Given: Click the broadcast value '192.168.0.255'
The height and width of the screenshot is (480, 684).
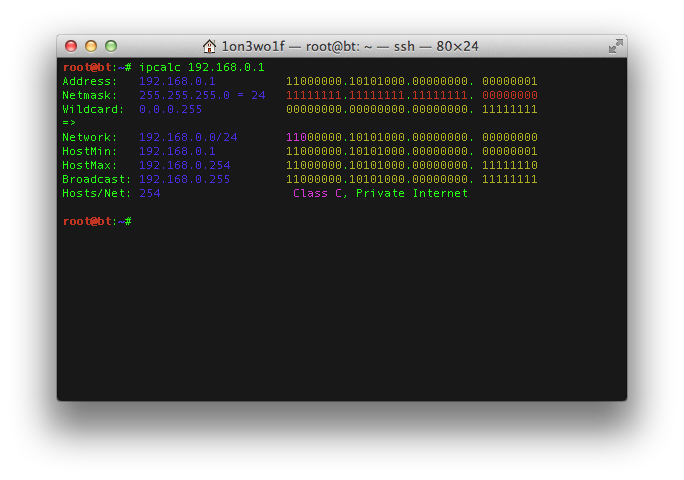Looking at the screenshot, I should click(x=185, y=179).
